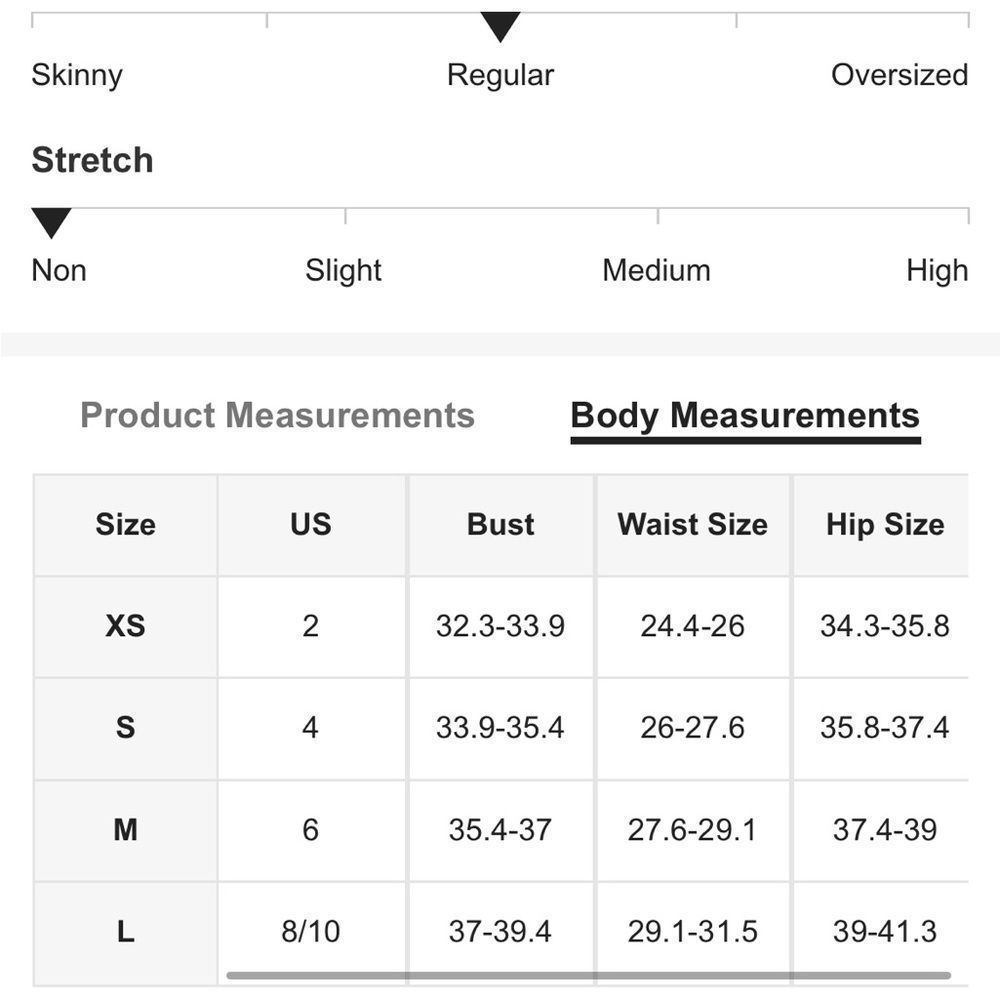
Task: Select the Body Measurements tab
Action: 745,416
